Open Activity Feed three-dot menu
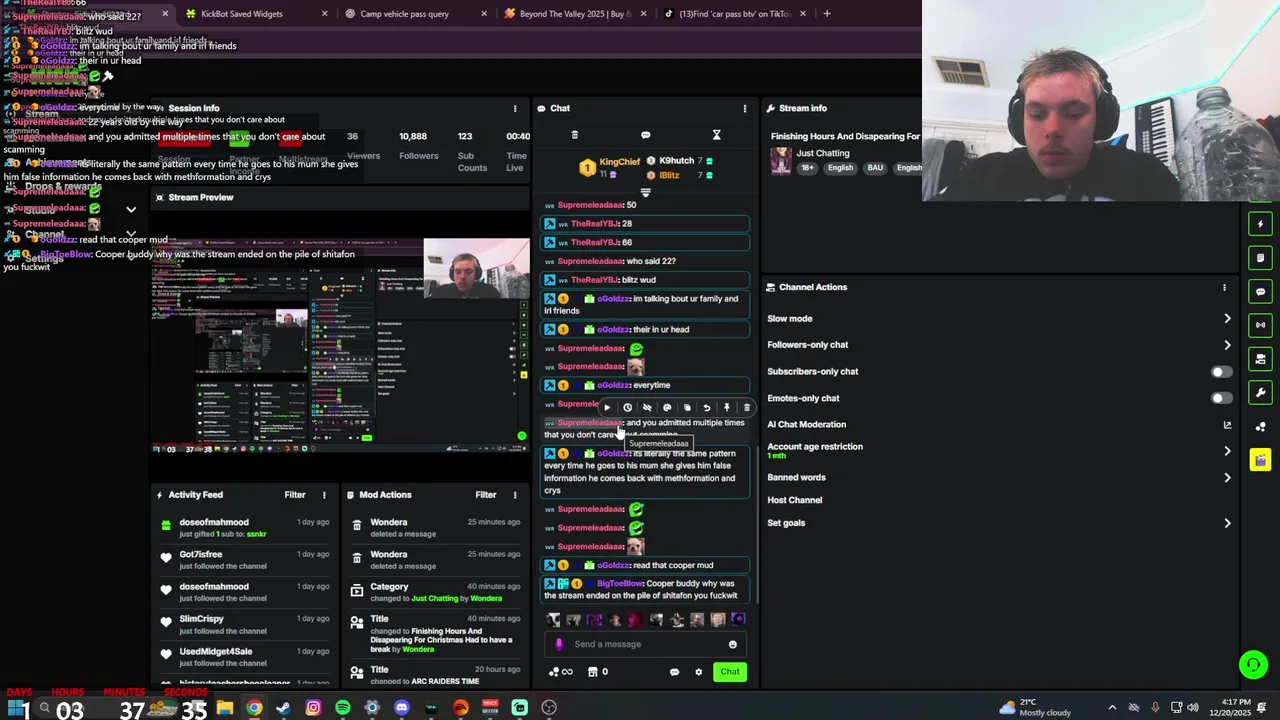The width and height of the screenshot is (1280, 720). coord(324,495)
